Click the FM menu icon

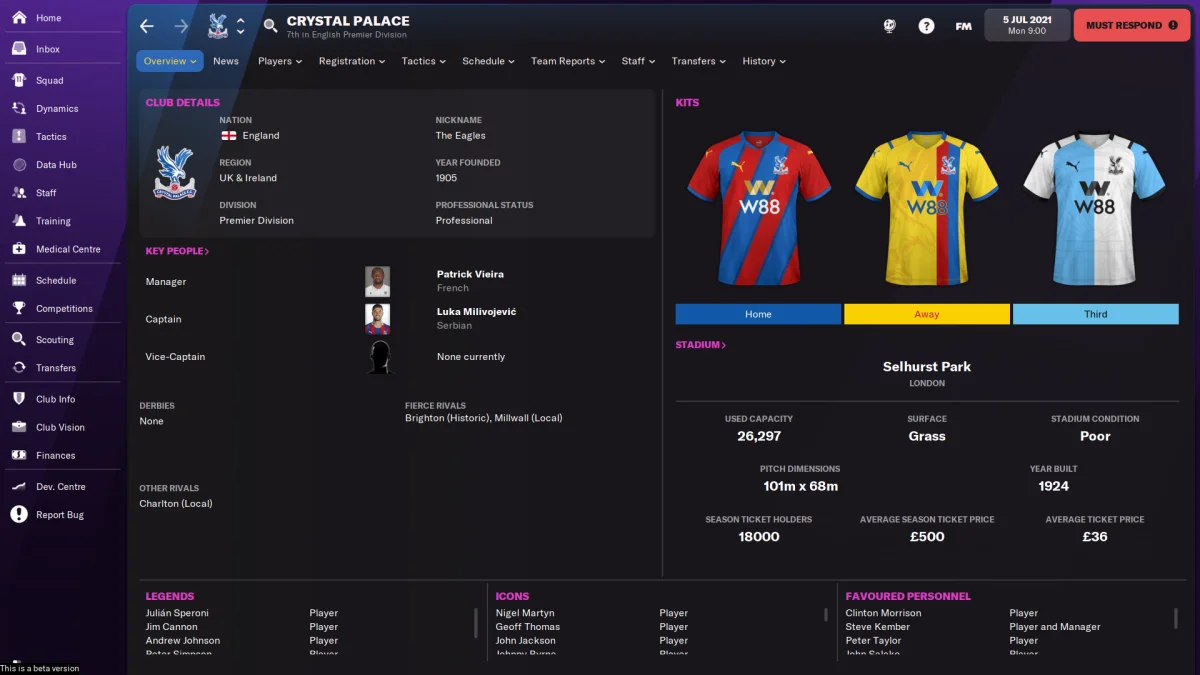(963, 26)
